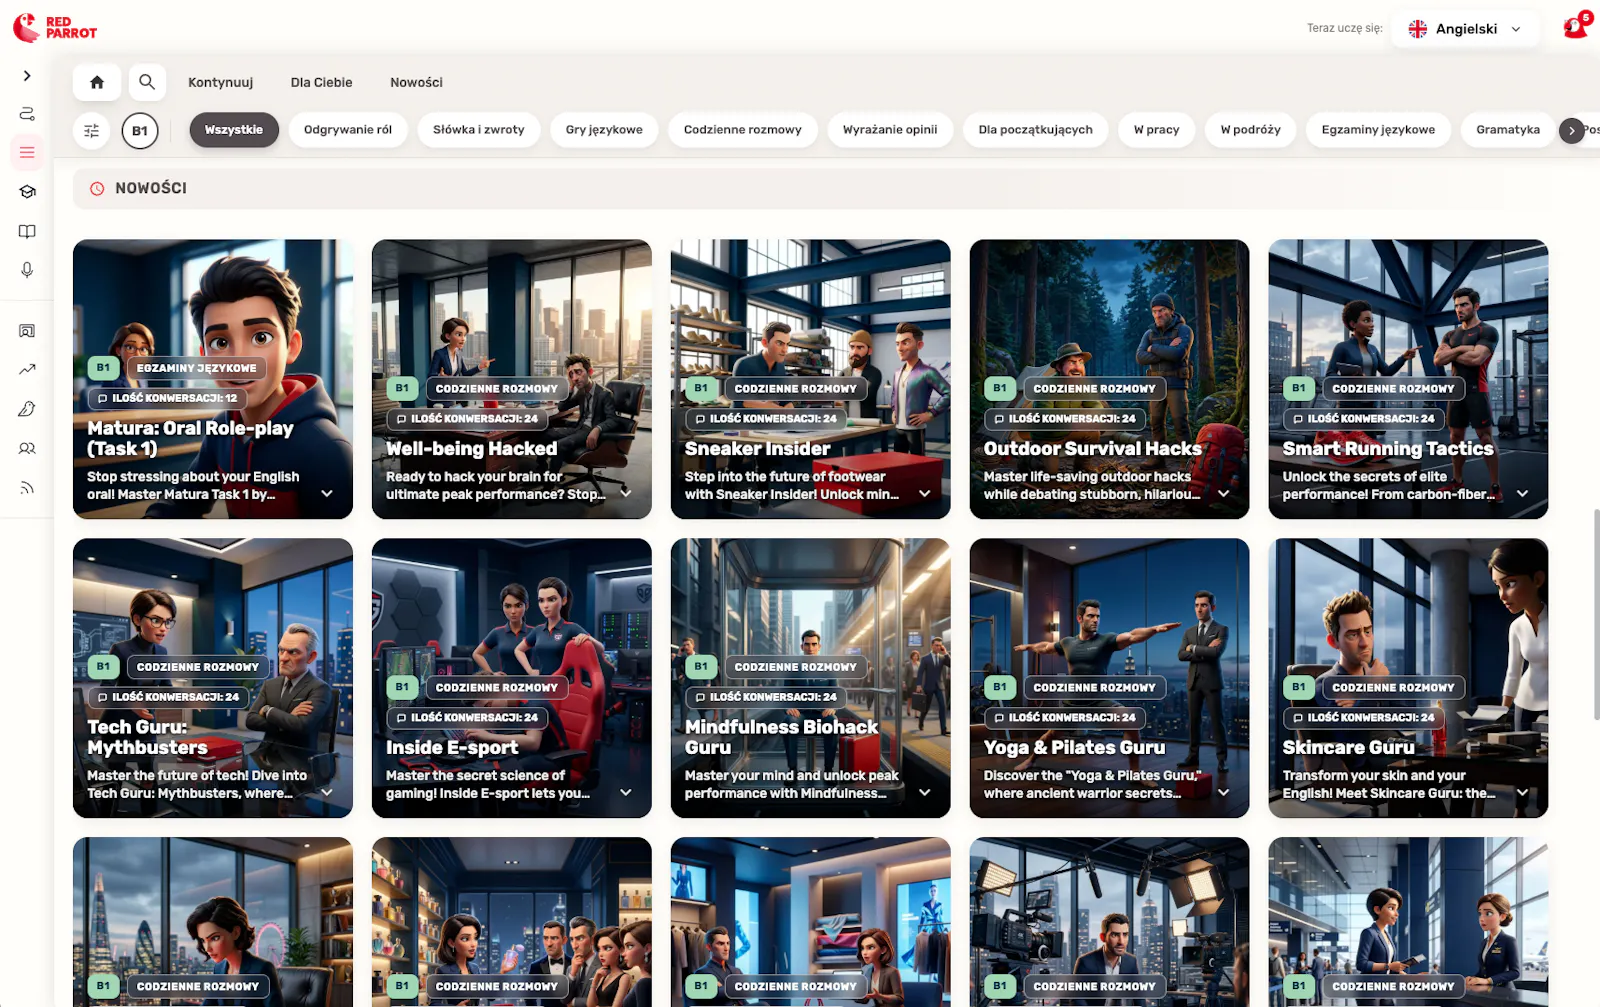Open the microphone icon in sidebar

(27, 270)
